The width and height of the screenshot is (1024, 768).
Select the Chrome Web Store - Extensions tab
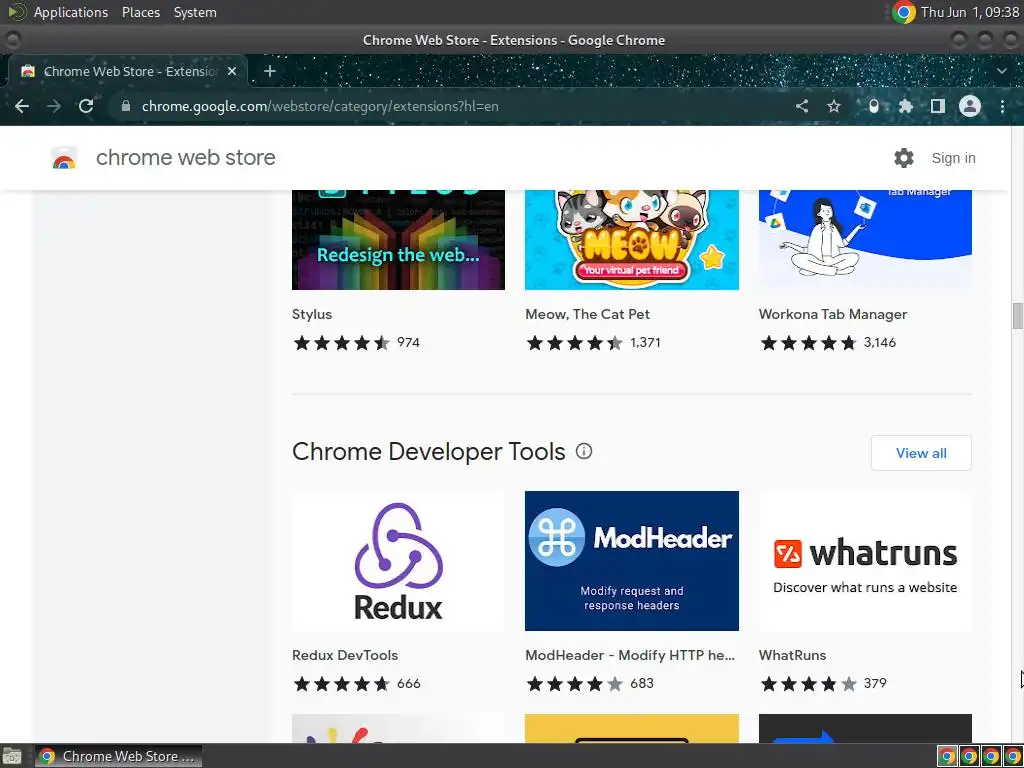128,71
